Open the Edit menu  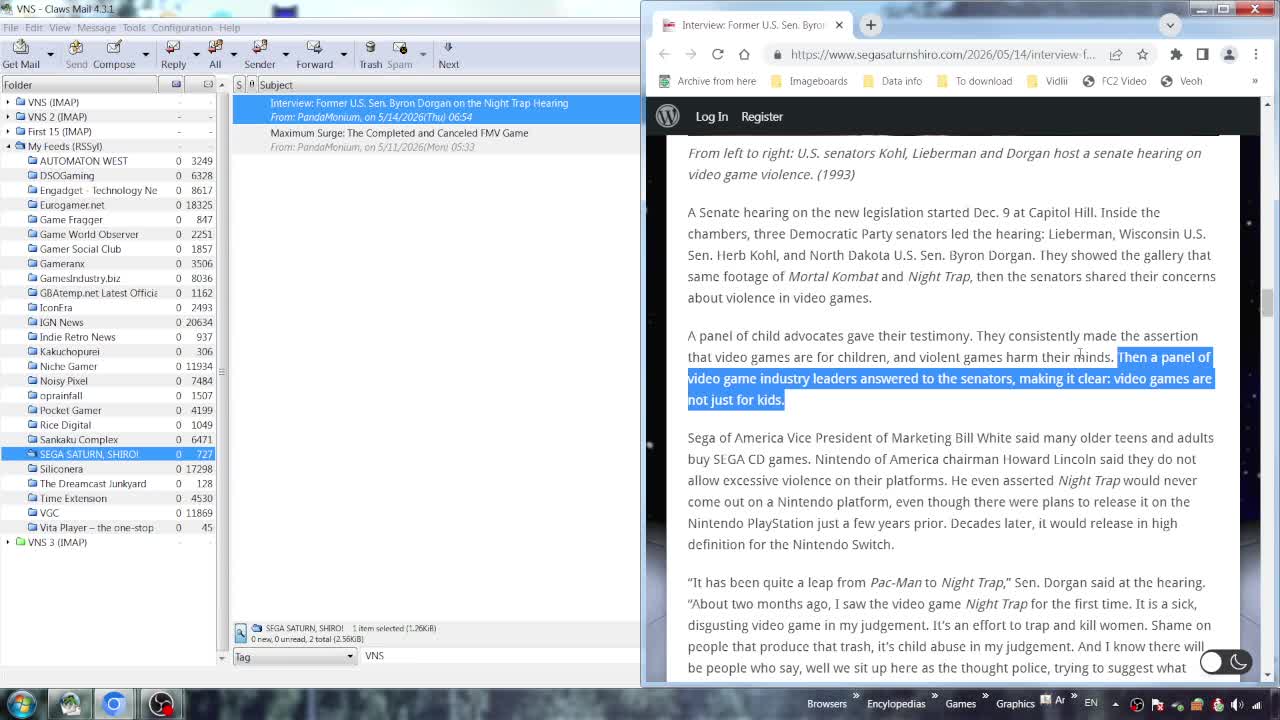(x=34, y=28)
